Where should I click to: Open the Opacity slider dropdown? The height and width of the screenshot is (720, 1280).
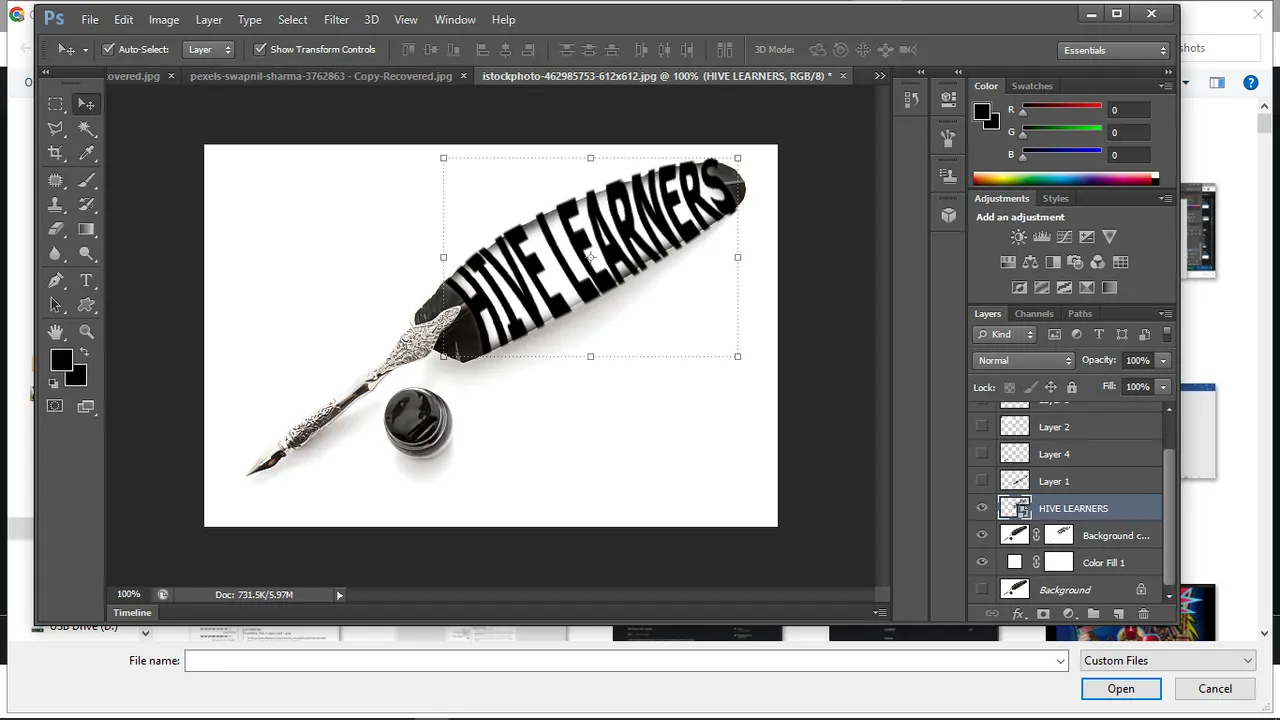[x=1163, y=360]
